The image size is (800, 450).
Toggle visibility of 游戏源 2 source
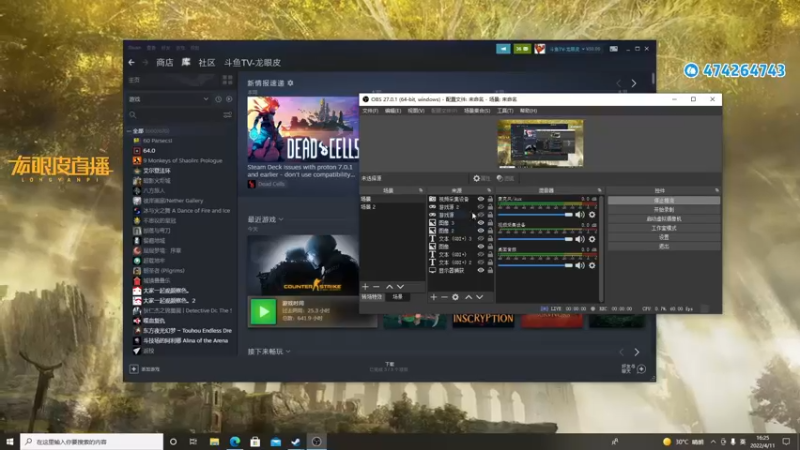point(481,207)
